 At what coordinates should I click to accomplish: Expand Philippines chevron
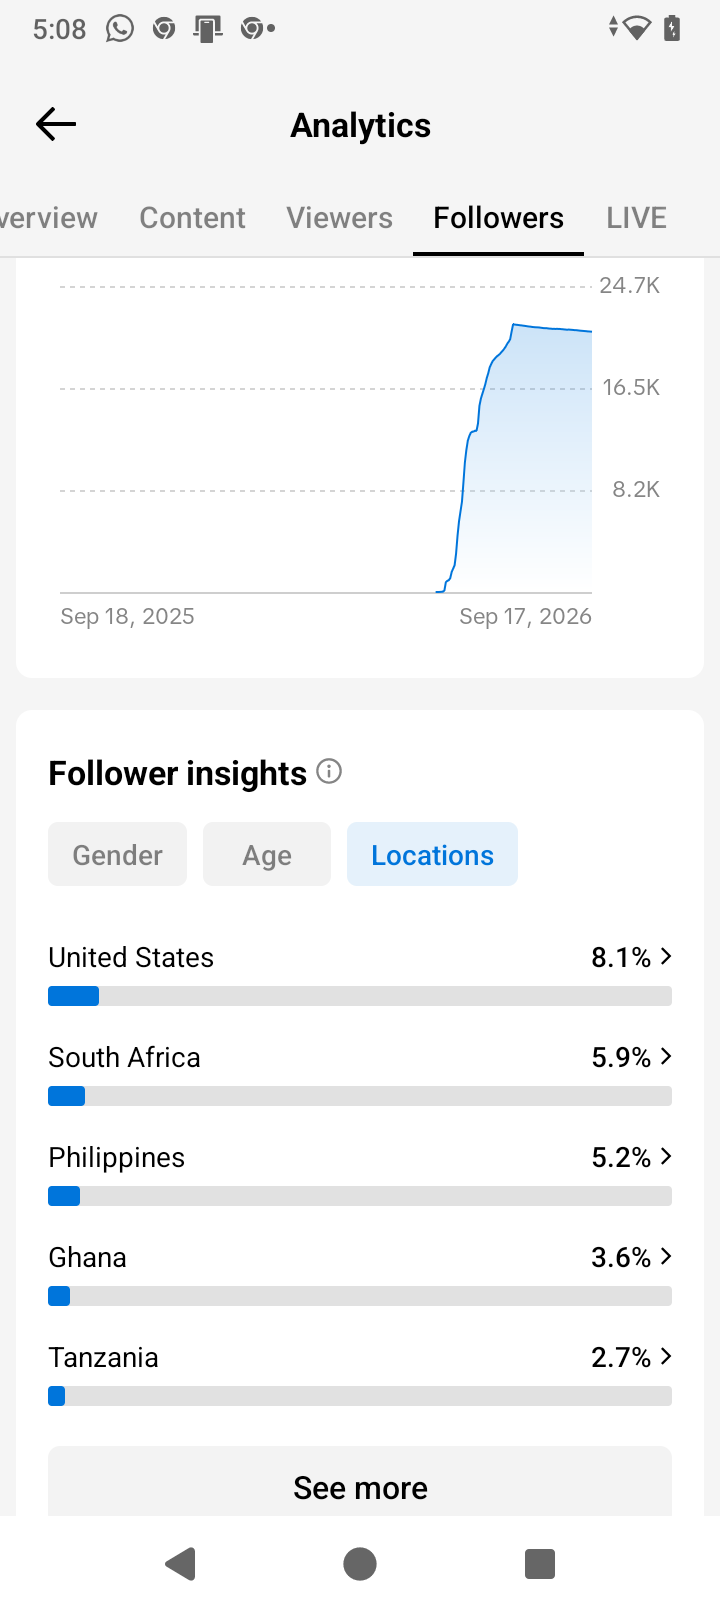666,1156
